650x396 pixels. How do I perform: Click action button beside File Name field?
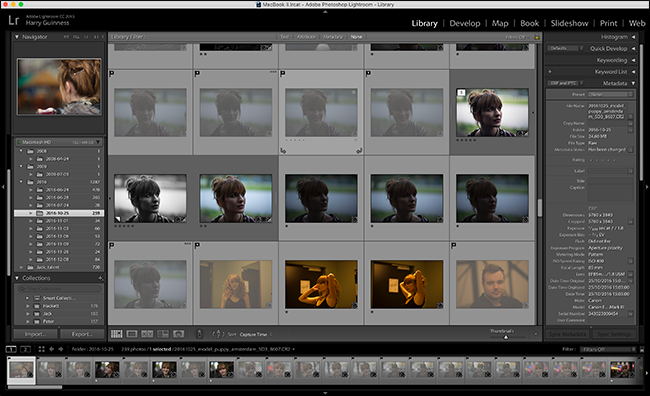(631, 117)
